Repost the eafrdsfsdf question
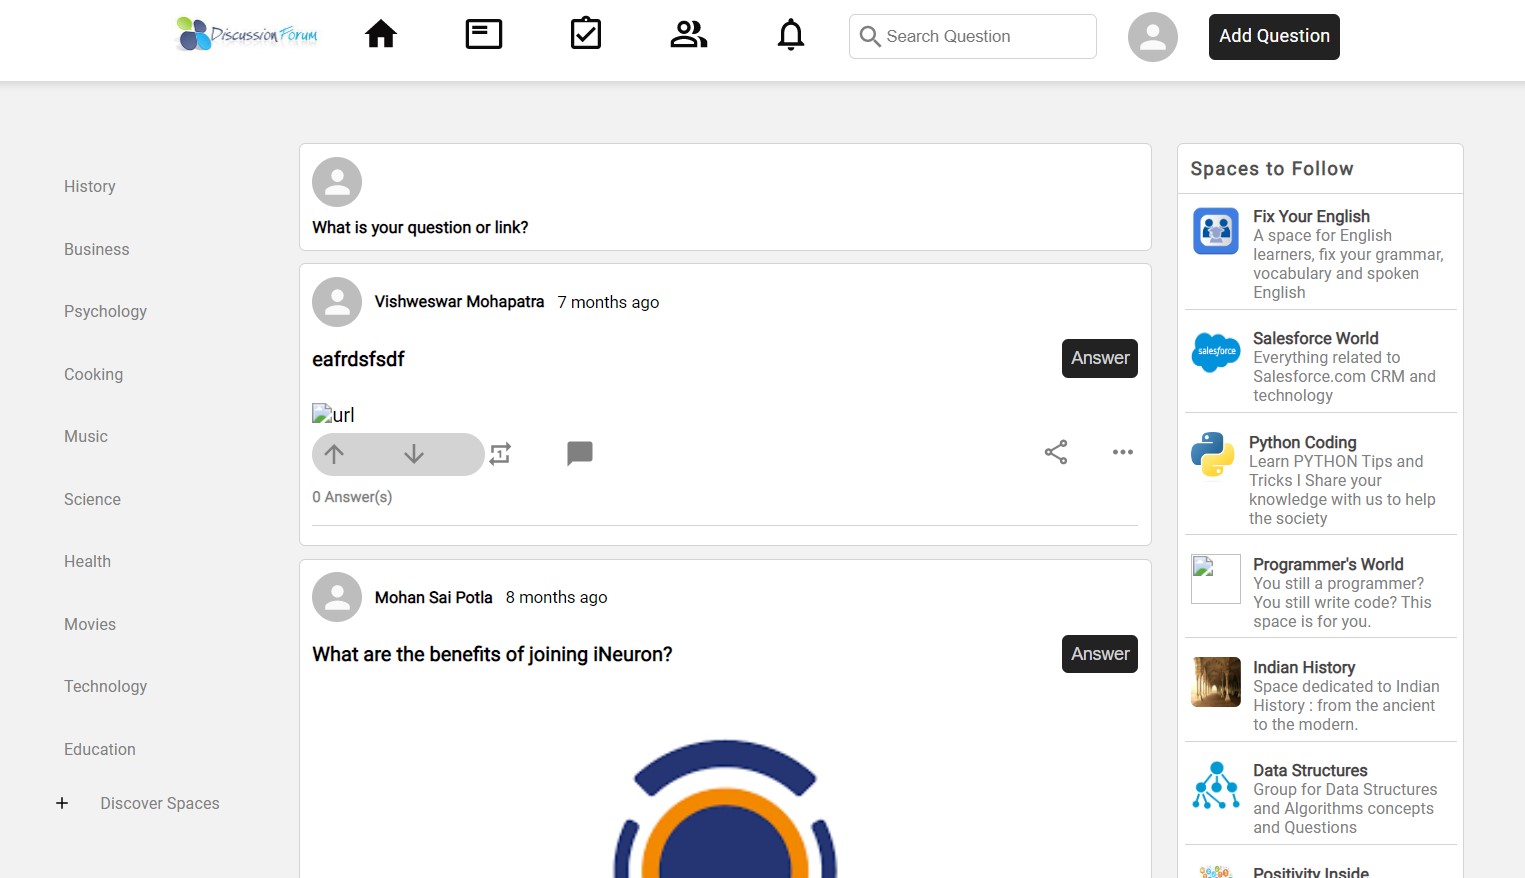This screenshot has width=1525, height=878. [501, 454]
